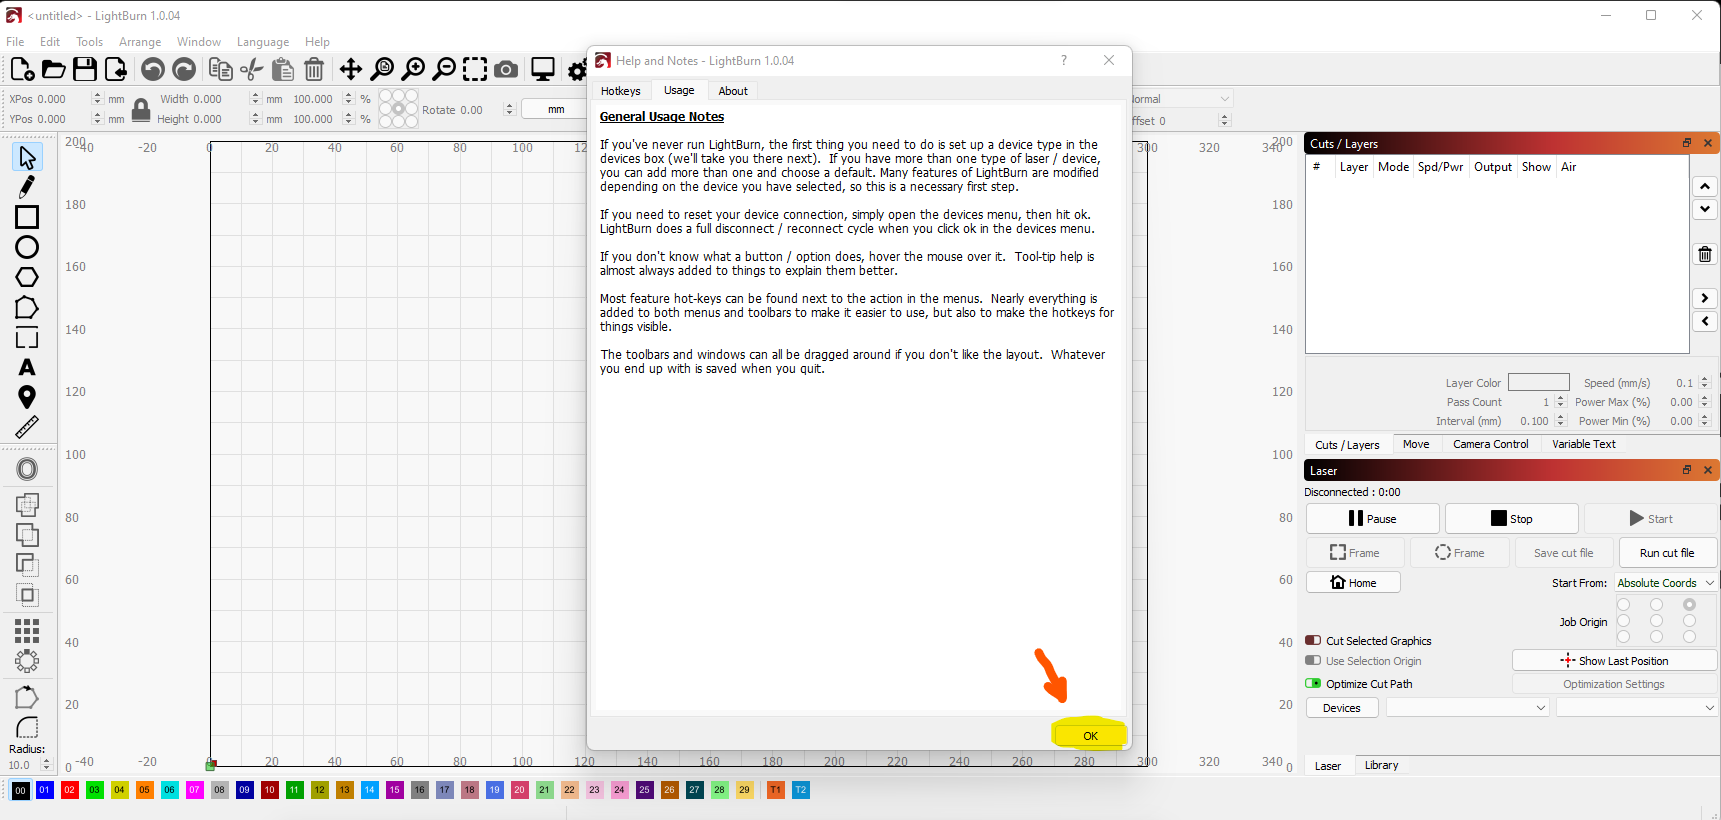Select the Pan/move view cross icon
Viewport: 1721px width, 820px height.
coord(350,69)
